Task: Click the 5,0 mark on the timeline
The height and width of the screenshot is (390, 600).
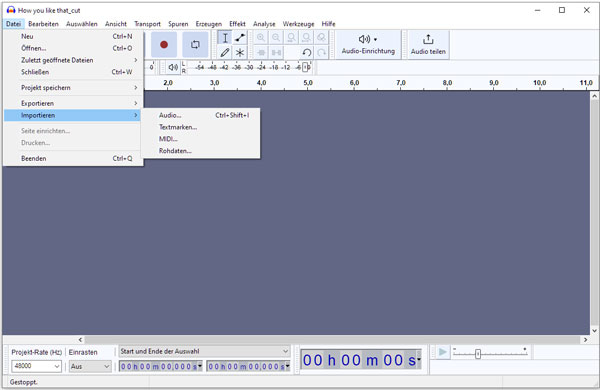Action: pos(308,83)
